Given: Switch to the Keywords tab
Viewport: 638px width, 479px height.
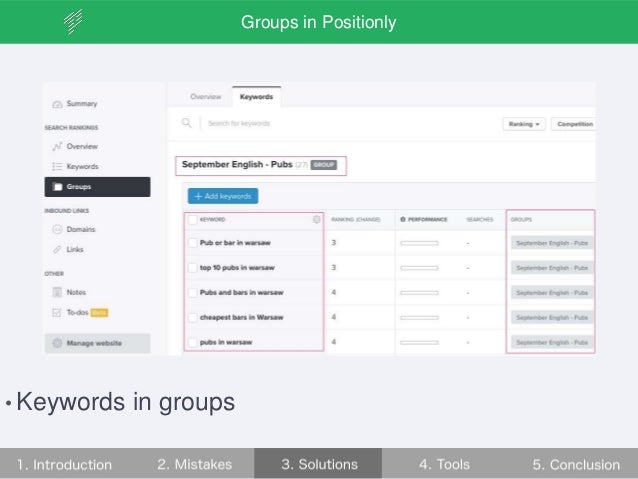Looking at the screenshot, I should pyautogui.click(x=256, y=97).
